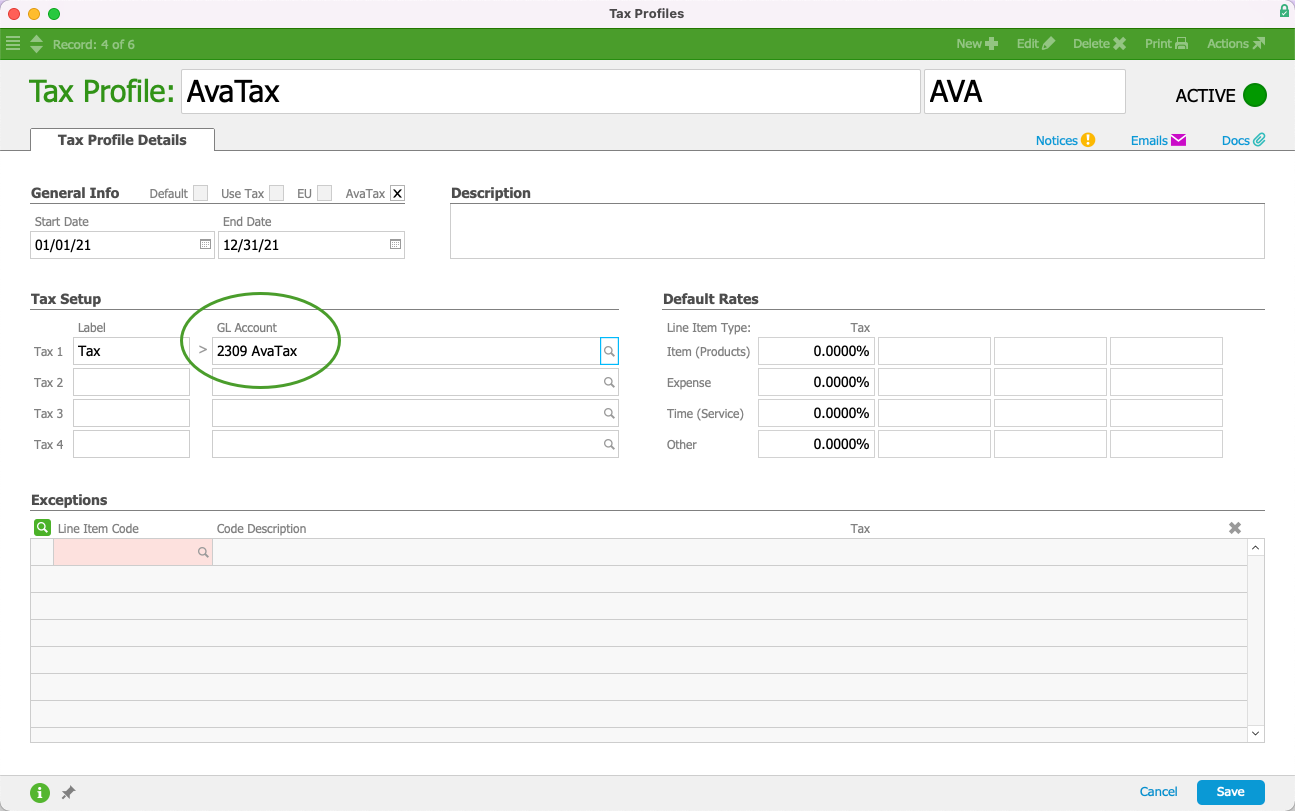Search GL accounts for Tax 2
The width and height of the screenshot is (1295, 811).
point(609,382)
